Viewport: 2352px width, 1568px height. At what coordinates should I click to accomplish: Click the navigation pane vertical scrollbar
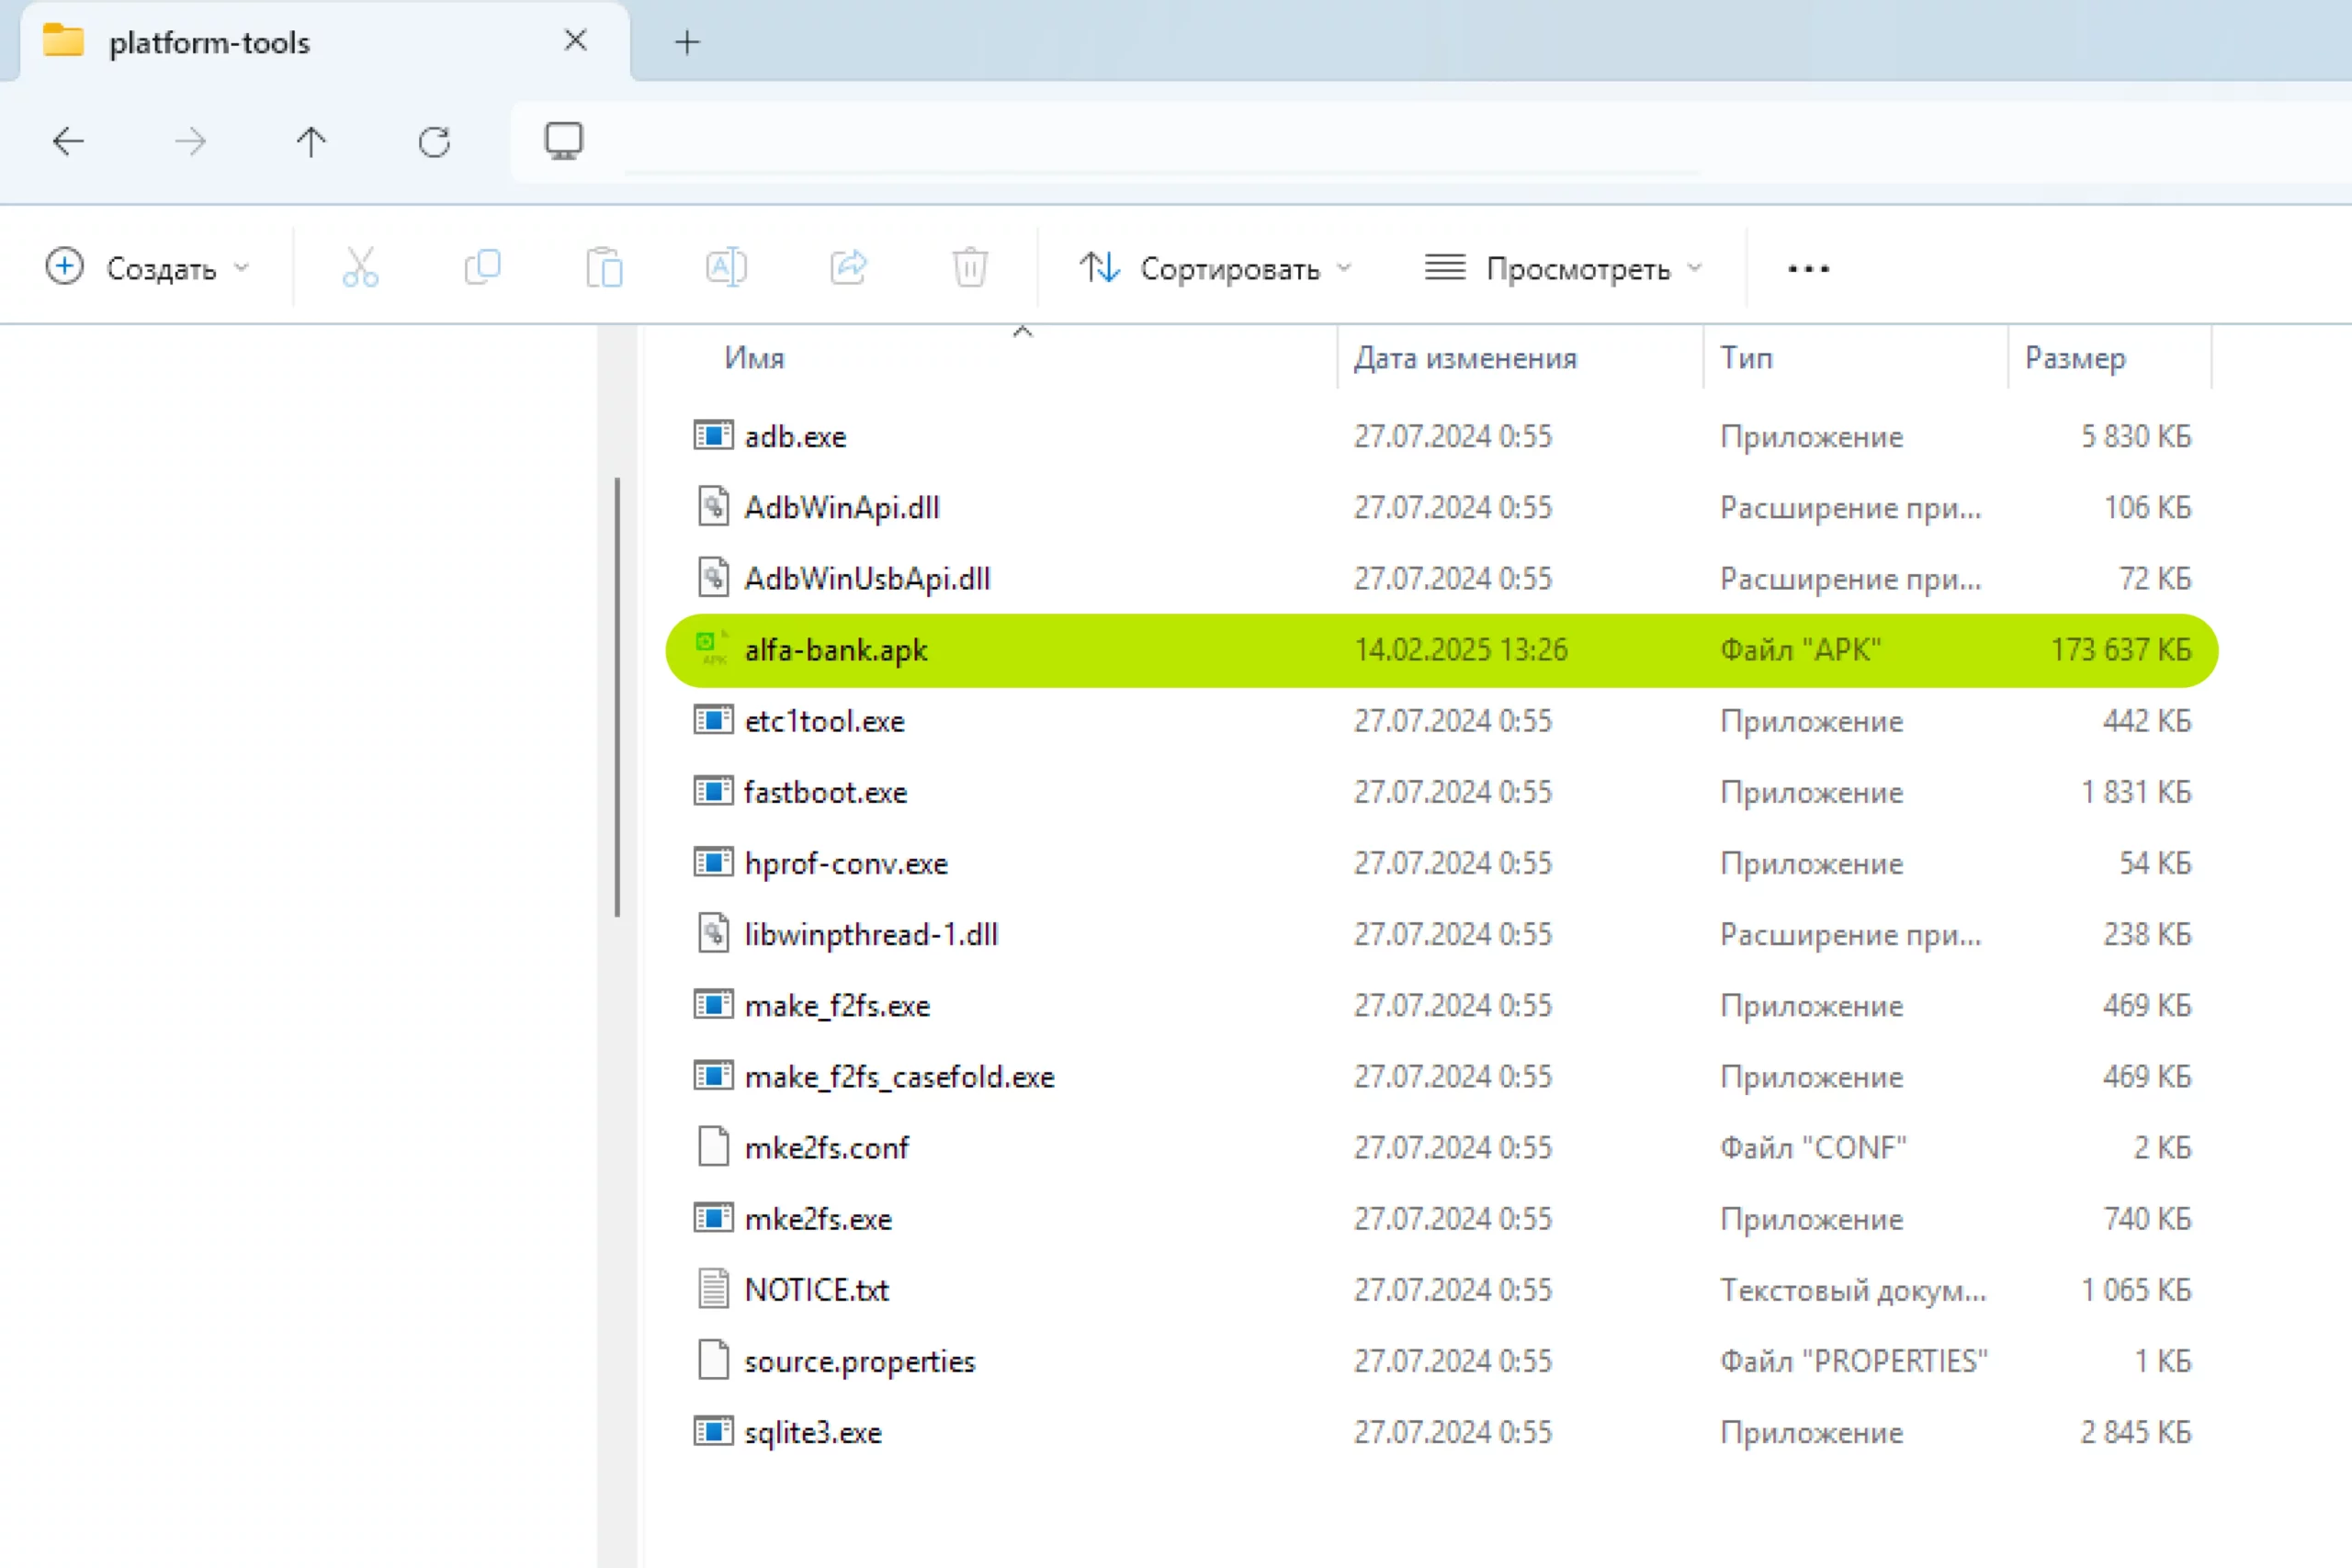click(617, 697)
